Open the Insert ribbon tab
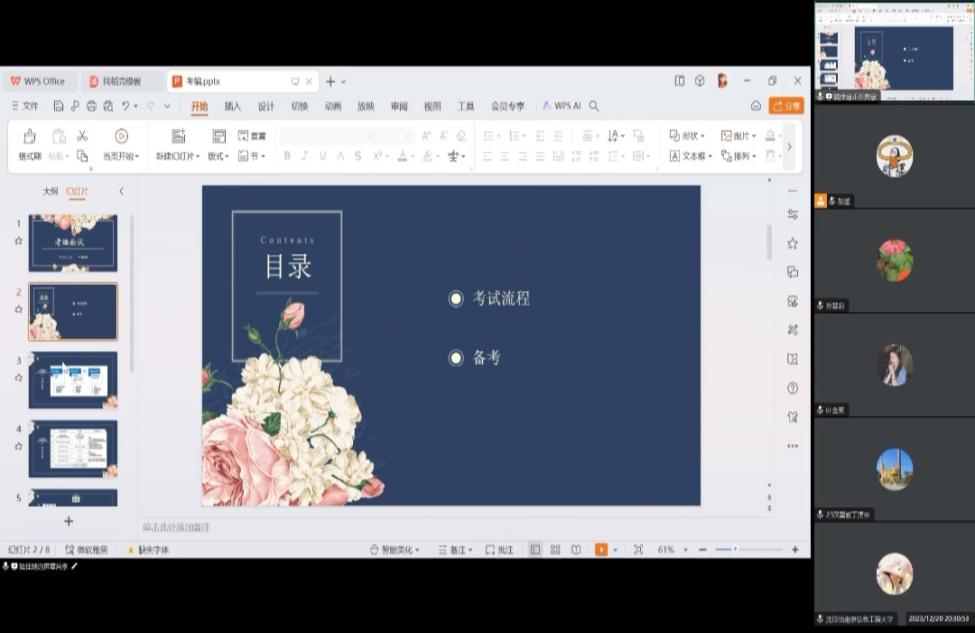Screen dimensions: 975x633 click(x=232, y=106)
